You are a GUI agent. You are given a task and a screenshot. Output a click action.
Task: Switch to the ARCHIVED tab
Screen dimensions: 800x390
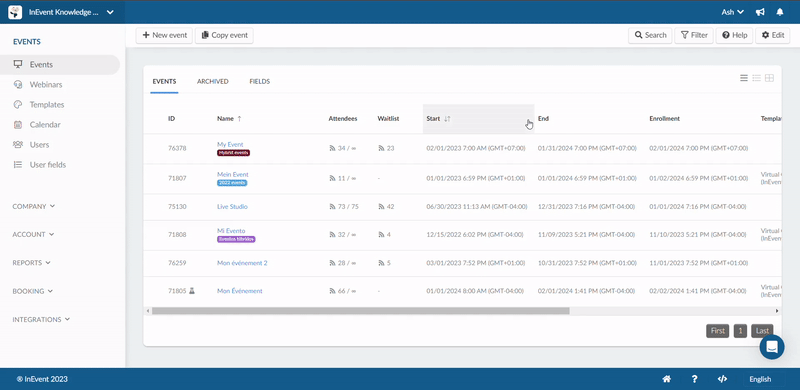213,82
